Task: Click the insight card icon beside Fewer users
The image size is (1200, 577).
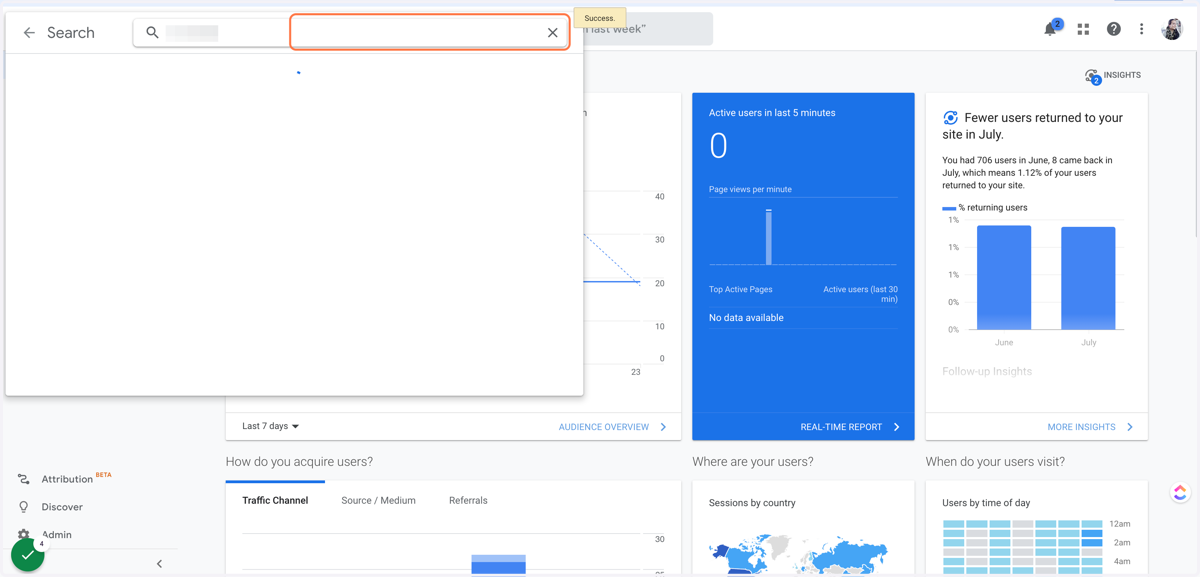Action: (950, 118)
